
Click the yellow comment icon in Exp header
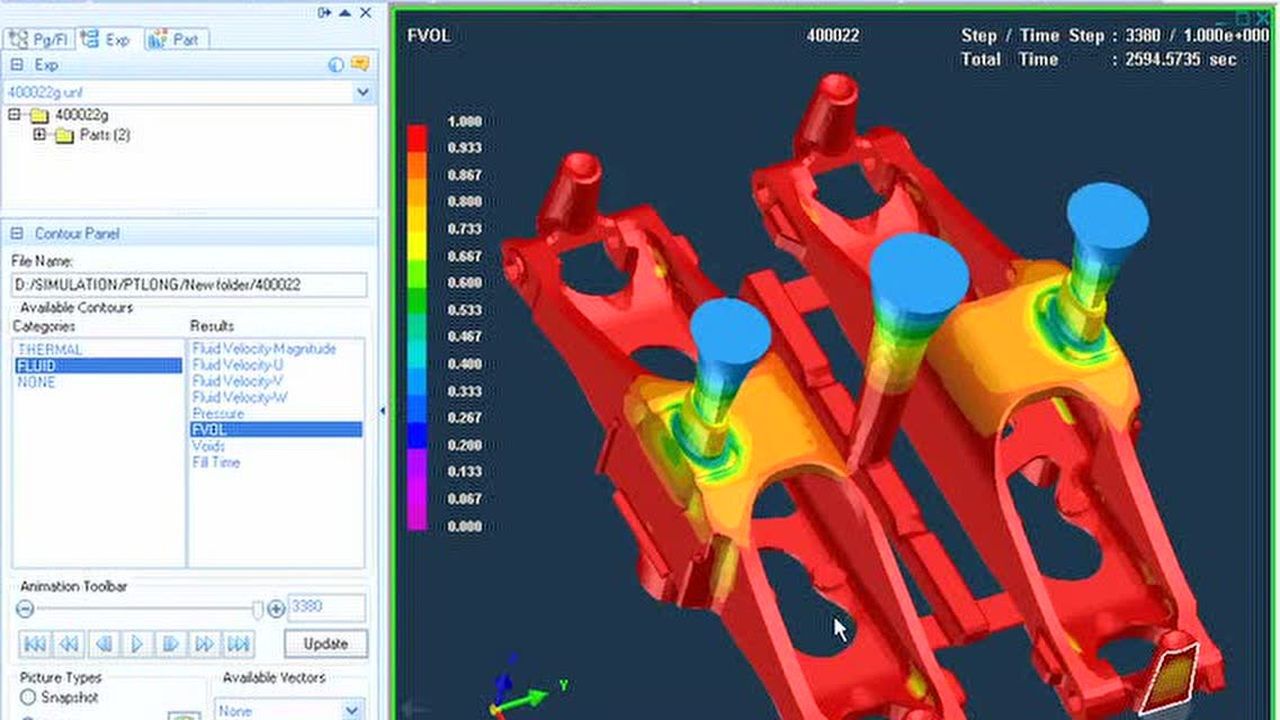(359, 65)
